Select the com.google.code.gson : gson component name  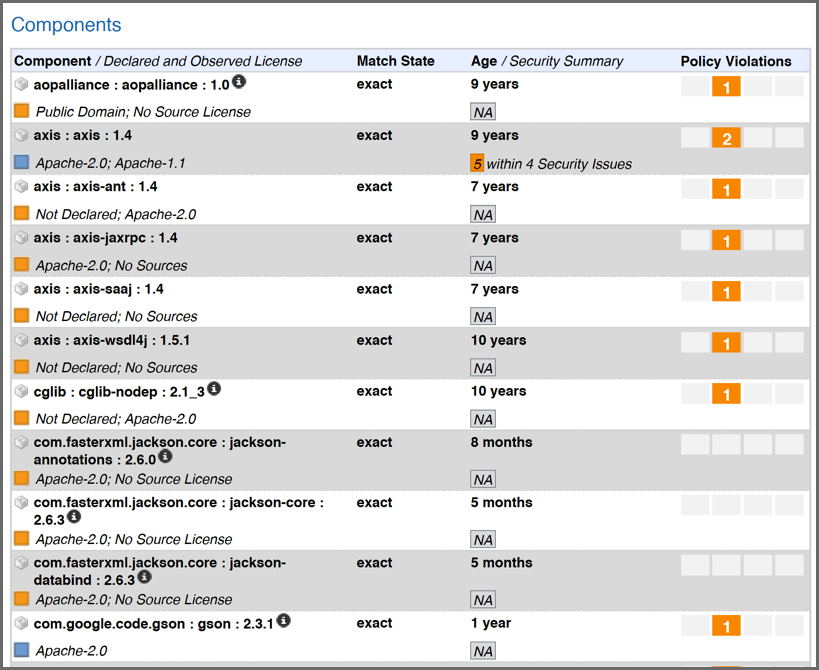(x=154, y=624)
